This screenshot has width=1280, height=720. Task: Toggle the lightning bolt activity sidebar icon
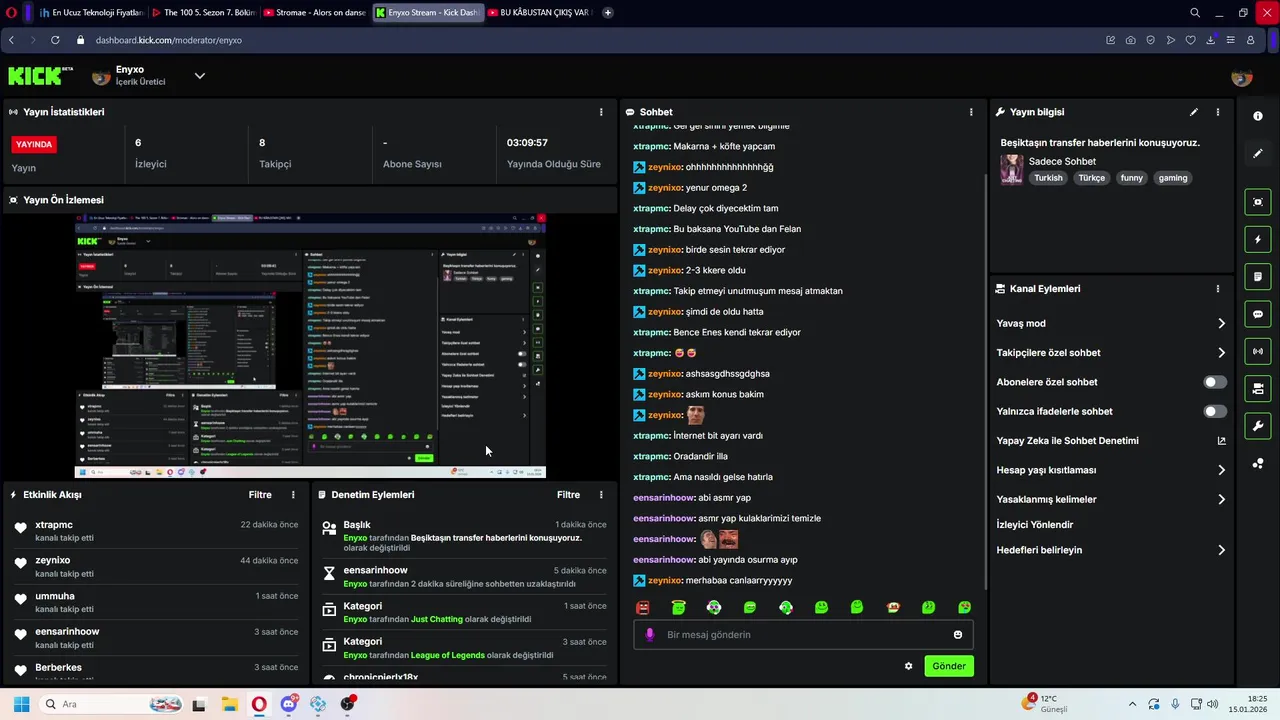[1258, 240]
